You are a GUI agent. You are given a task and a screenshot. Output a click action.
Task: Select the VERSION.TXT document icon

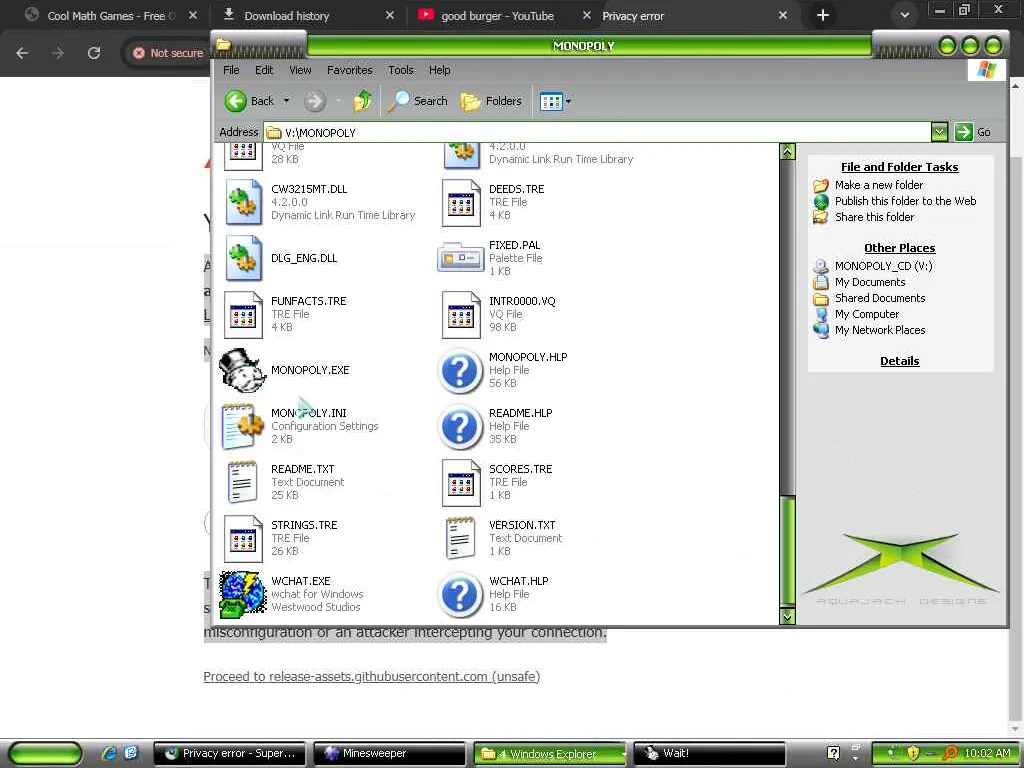point(460,539)
